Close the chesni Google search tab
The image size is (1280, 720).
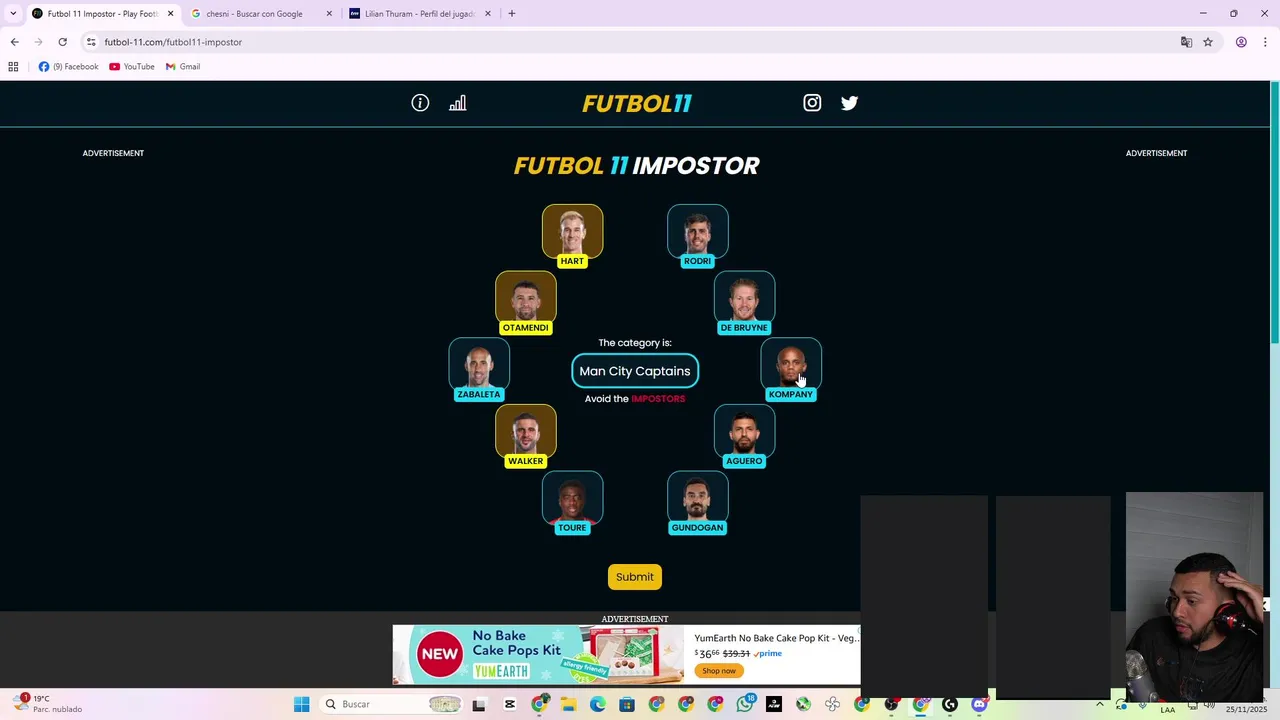pos(329,14)
